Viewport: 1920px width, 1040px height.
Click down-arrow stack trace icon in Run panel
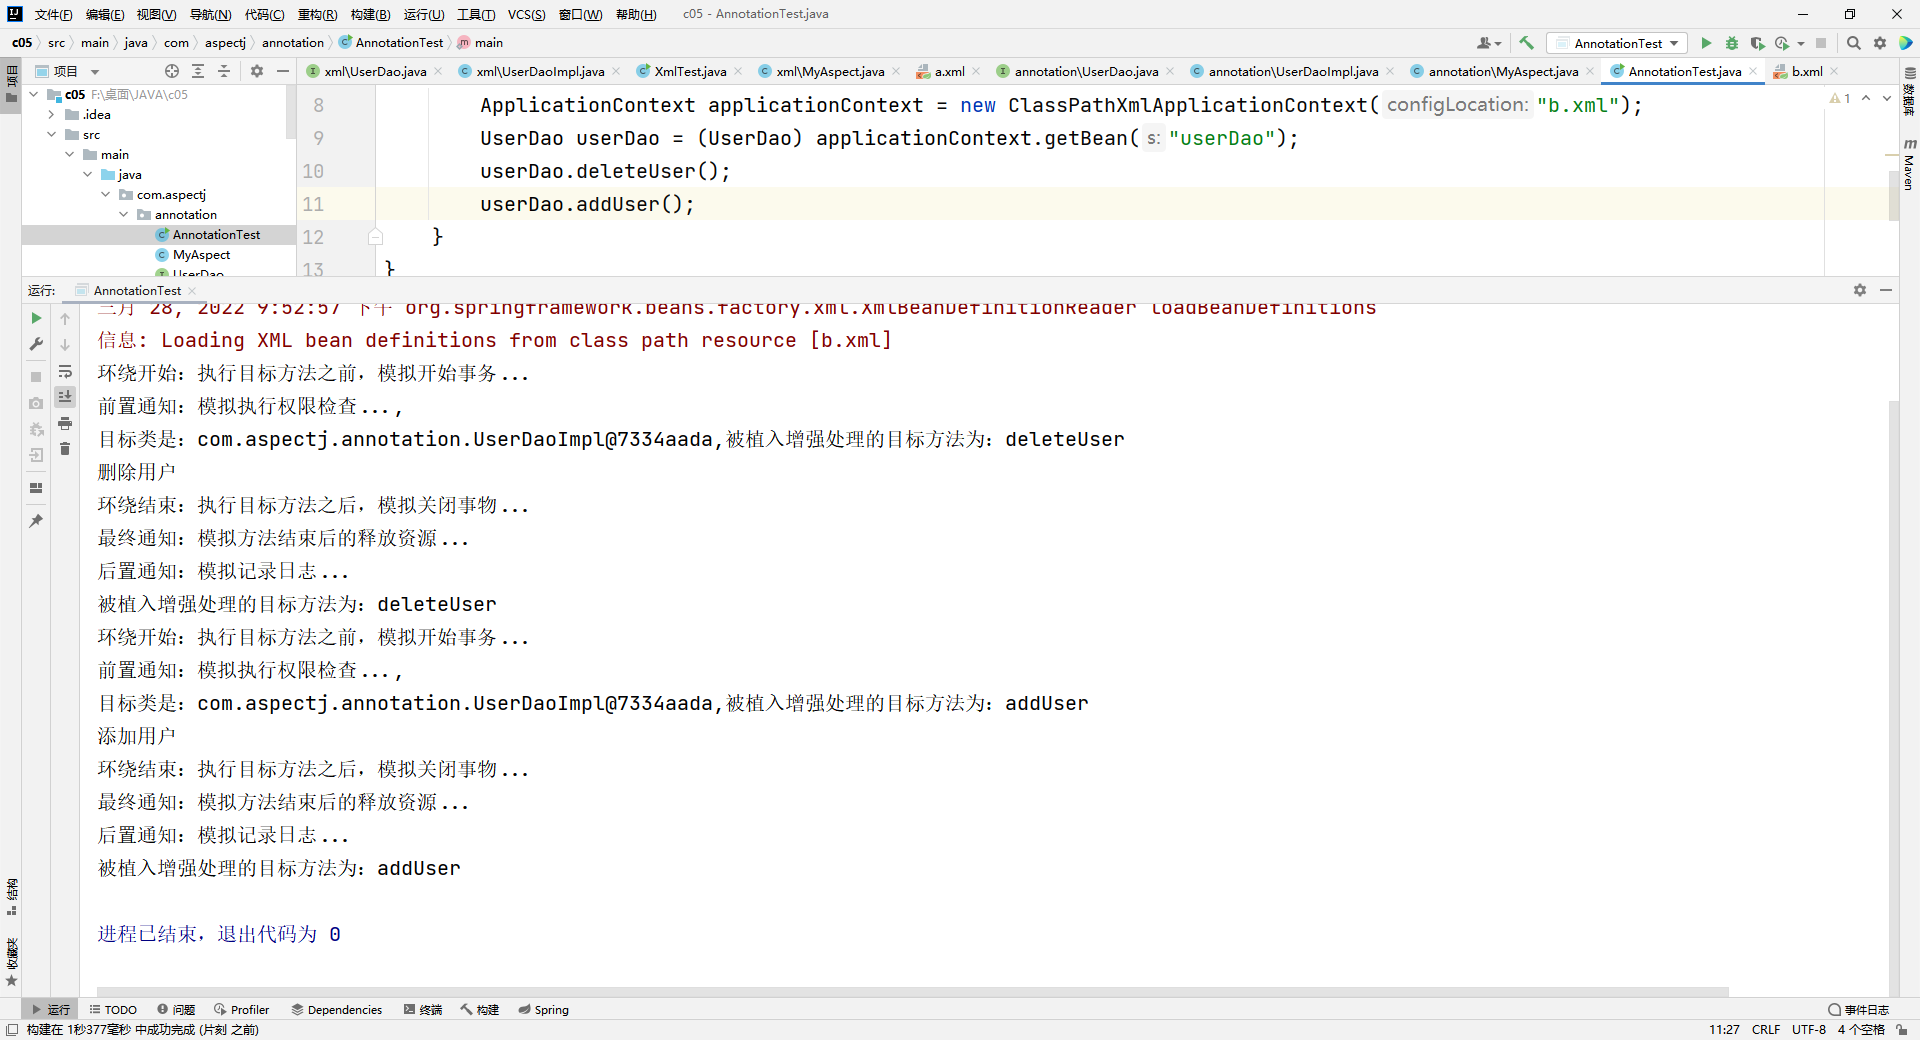click(65, 344)
